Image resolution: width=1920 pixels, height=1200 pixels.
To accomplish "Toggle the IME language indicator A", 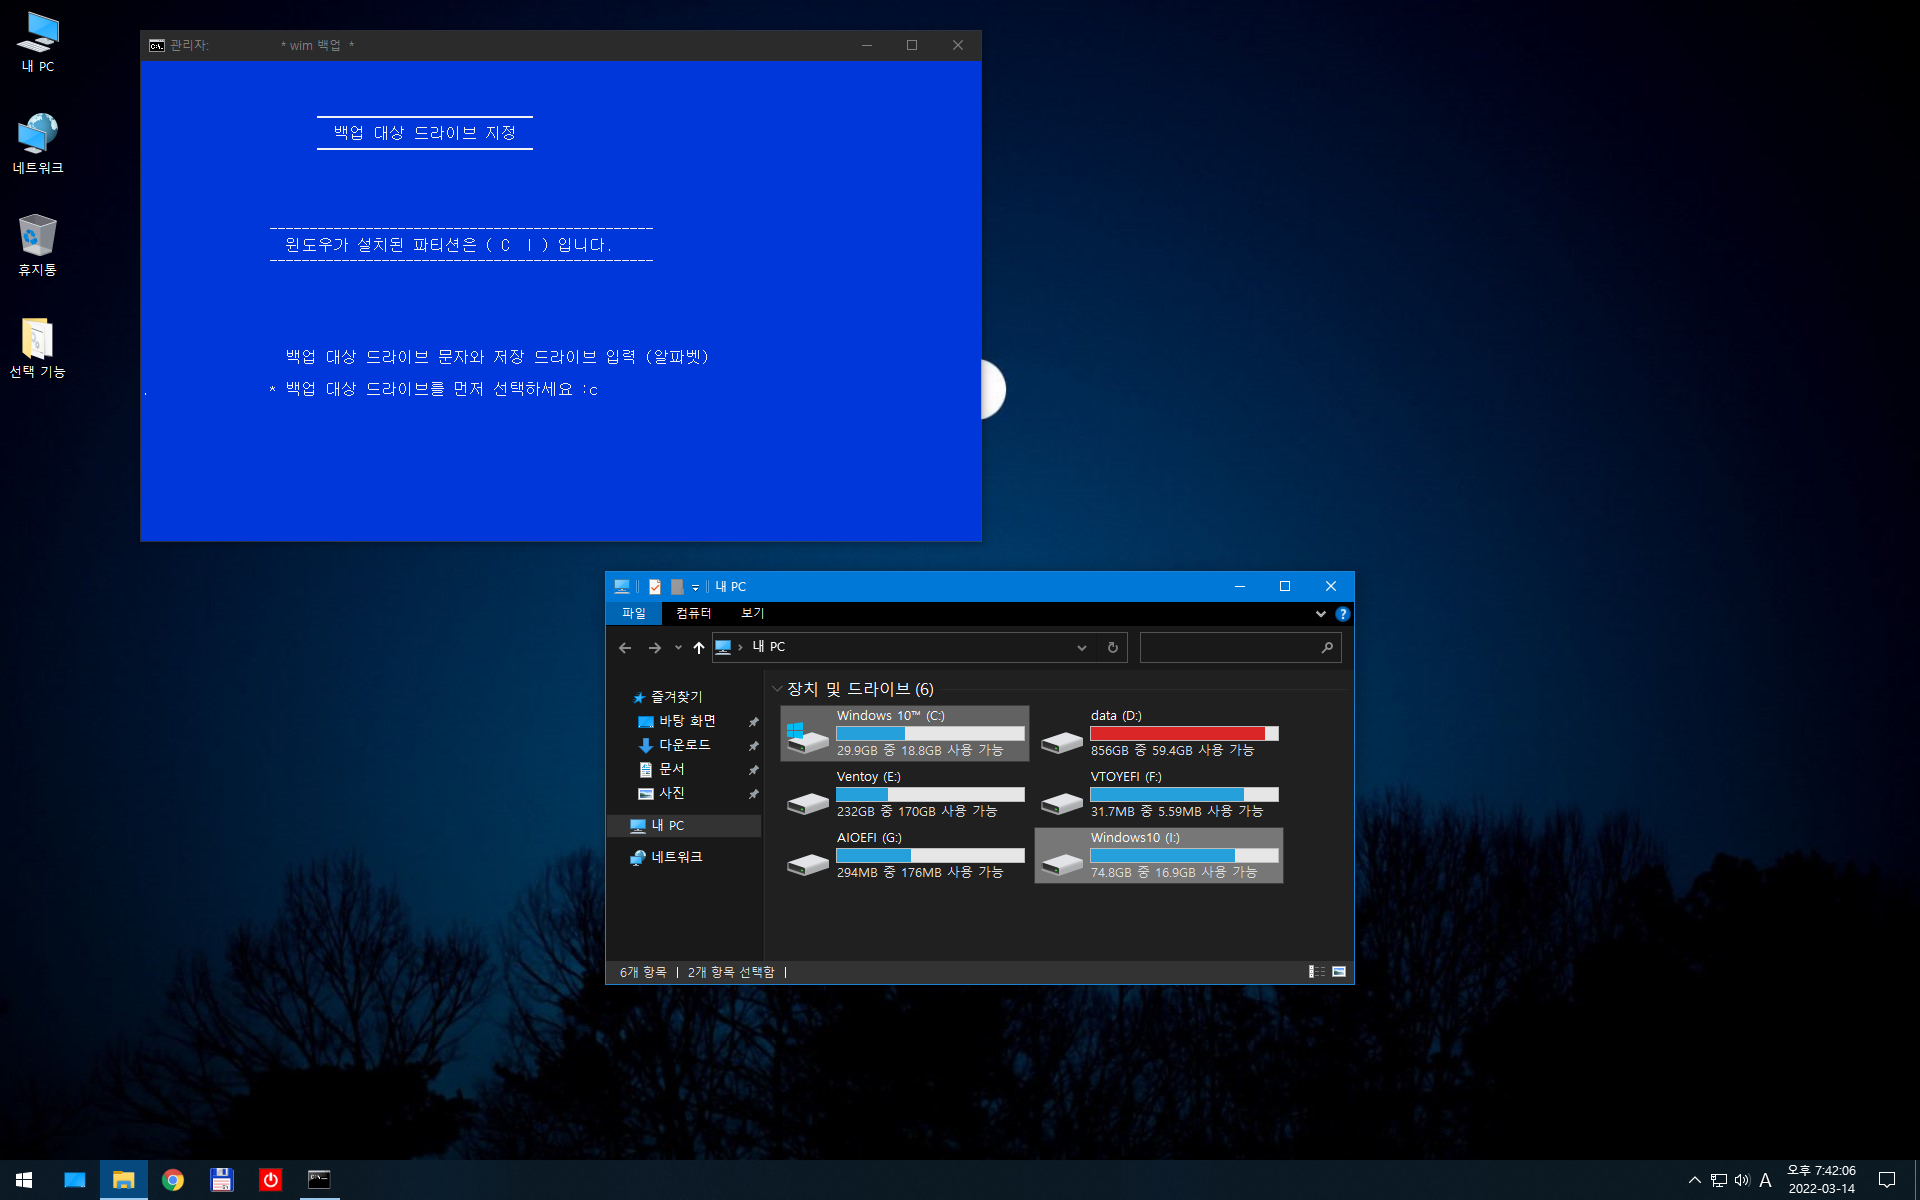I will click(x=1766, y=1180).
